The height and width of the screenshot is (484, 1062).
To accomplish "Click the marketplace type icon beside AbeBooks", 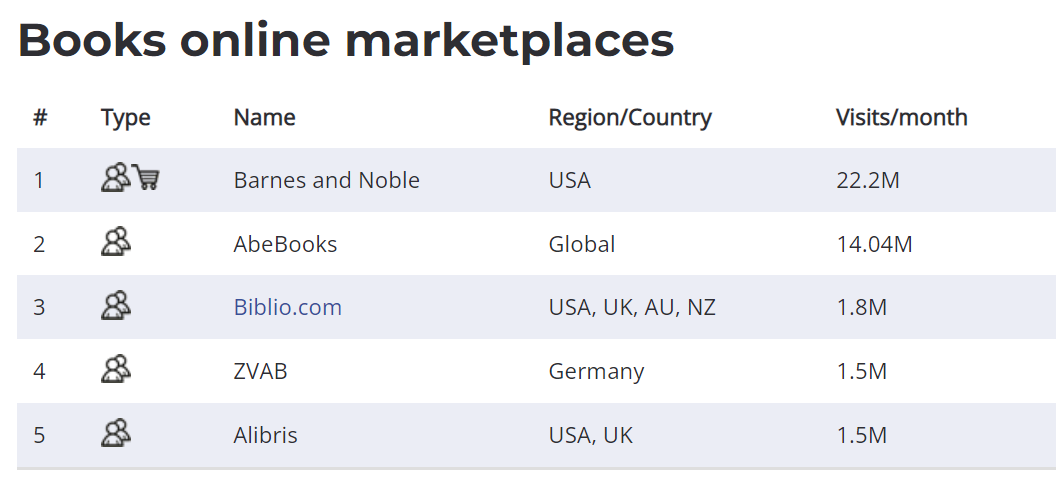I will 116,242.
